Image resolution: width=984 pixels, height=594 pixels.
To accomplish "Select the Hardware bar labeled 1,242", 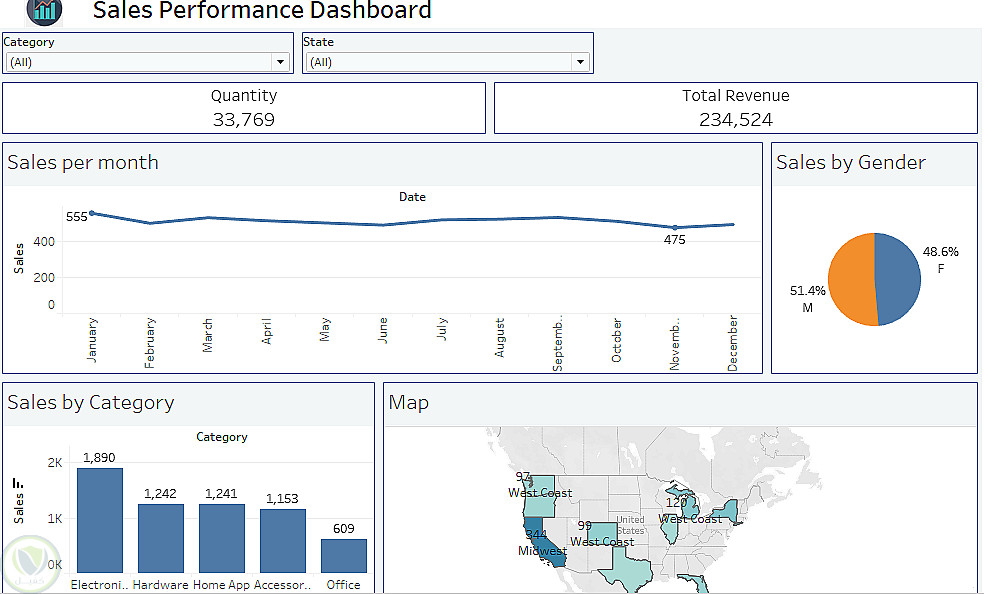I will (161, 538).
